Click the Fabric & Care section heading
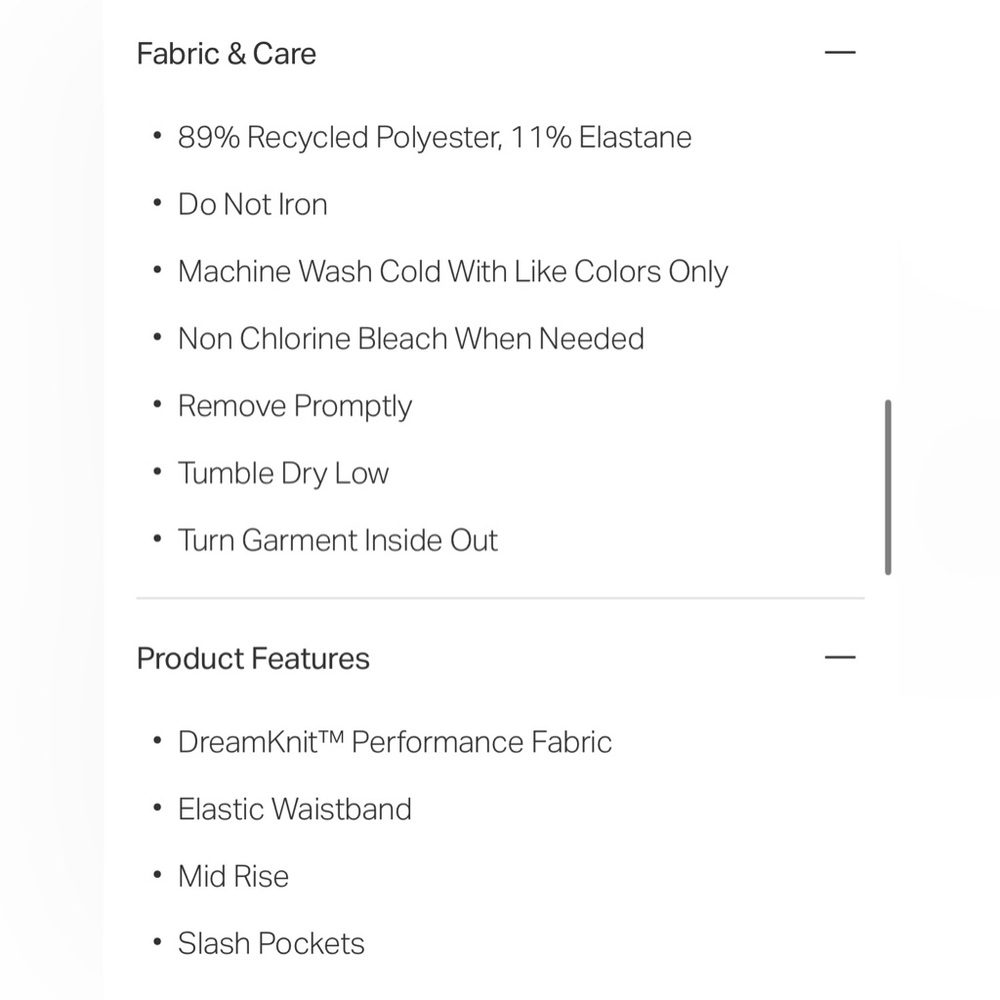The width and height of the screenshot is (1000, 1000). pyautogui.click(x=226, y=54)
